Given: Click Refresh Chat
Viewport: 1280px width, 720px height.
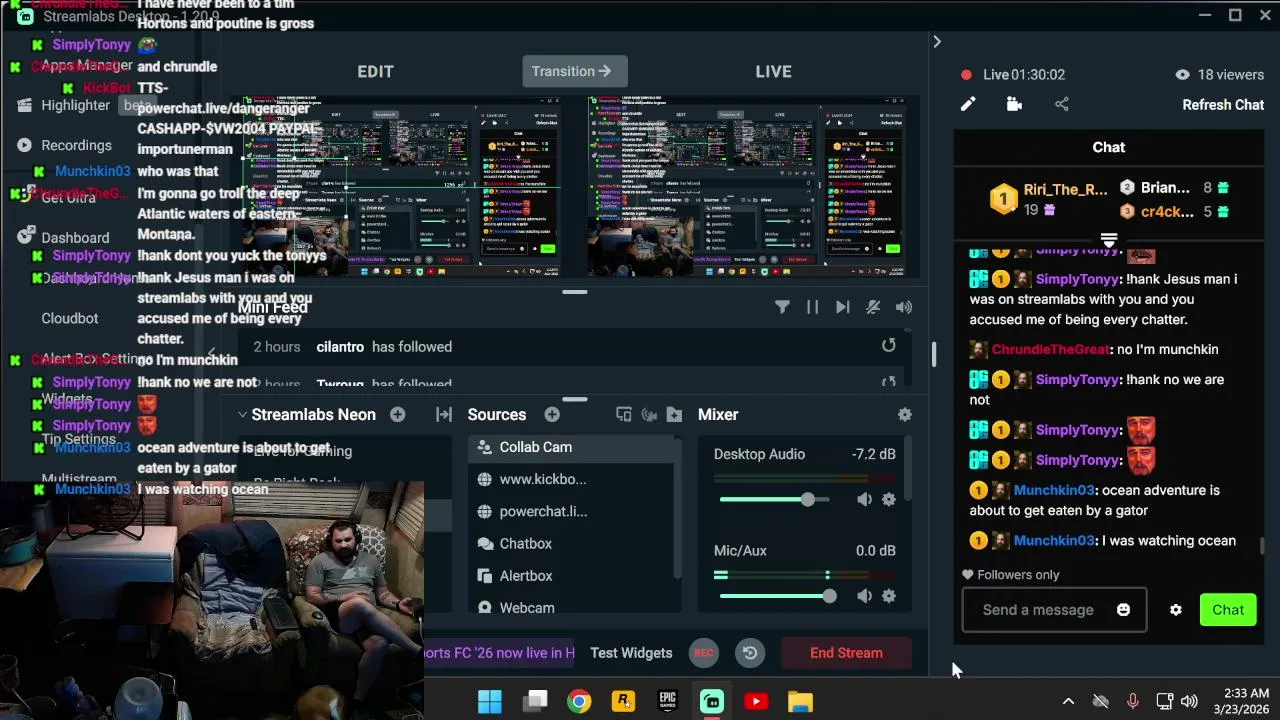Looking at the screenshot, I should [x=1223, y=104].
